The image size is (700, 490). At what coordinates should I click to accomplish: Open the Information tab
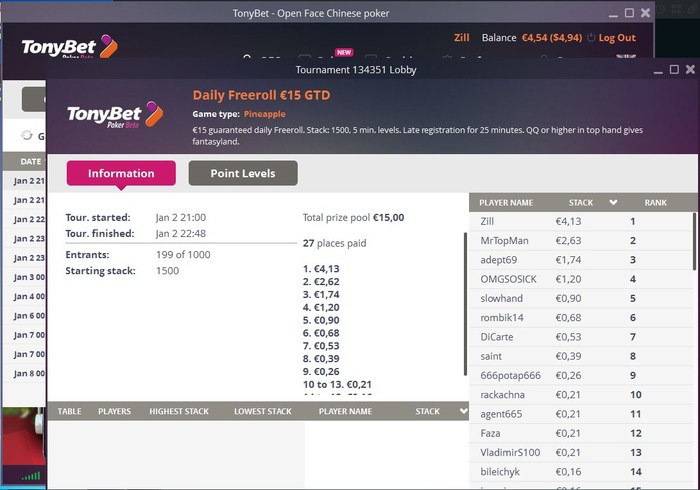120,173
